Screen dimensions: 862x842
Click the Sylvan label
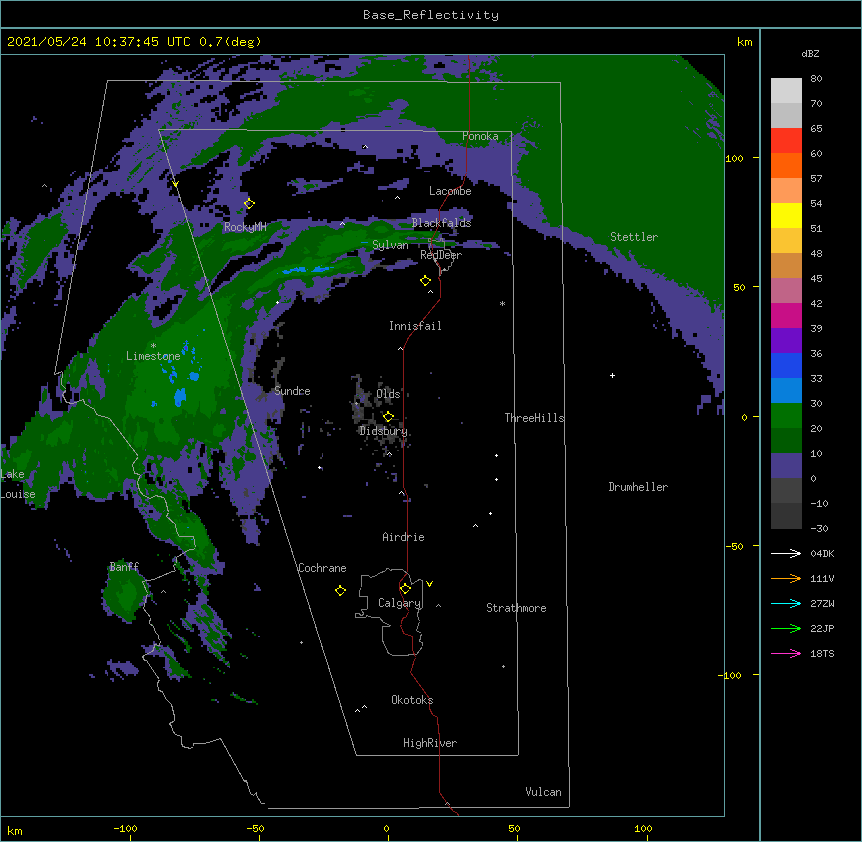390,245
